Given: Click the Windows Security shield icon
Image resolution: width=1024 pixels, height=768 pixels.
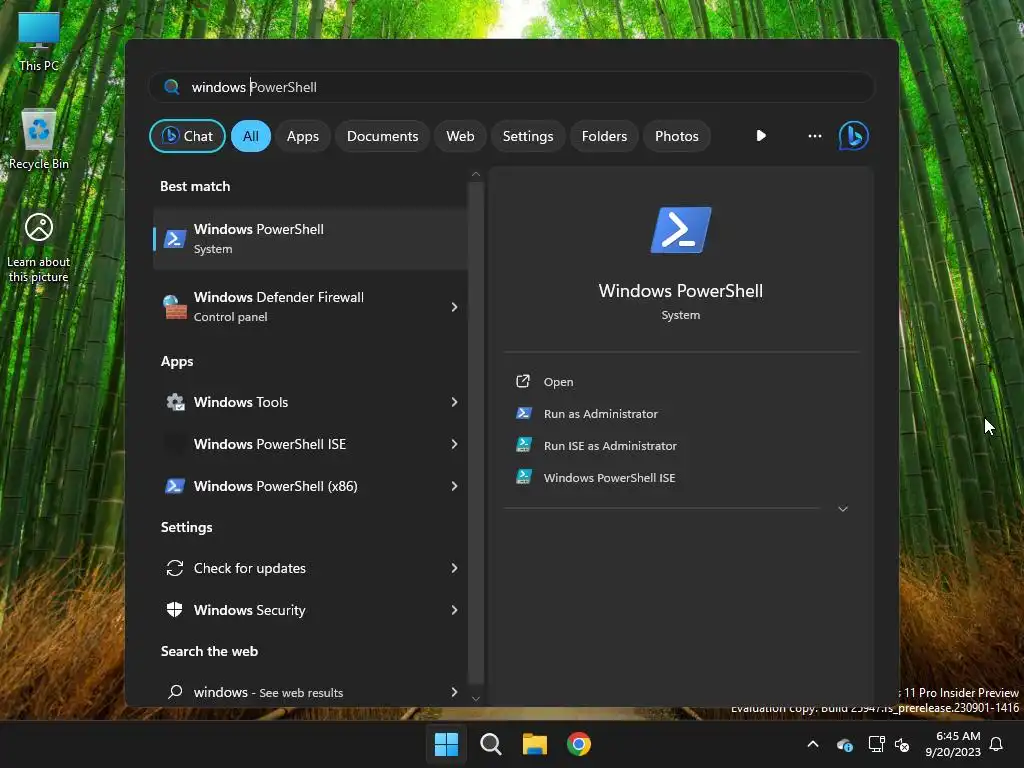Looking at the screenshot, I should pos(174,610).
